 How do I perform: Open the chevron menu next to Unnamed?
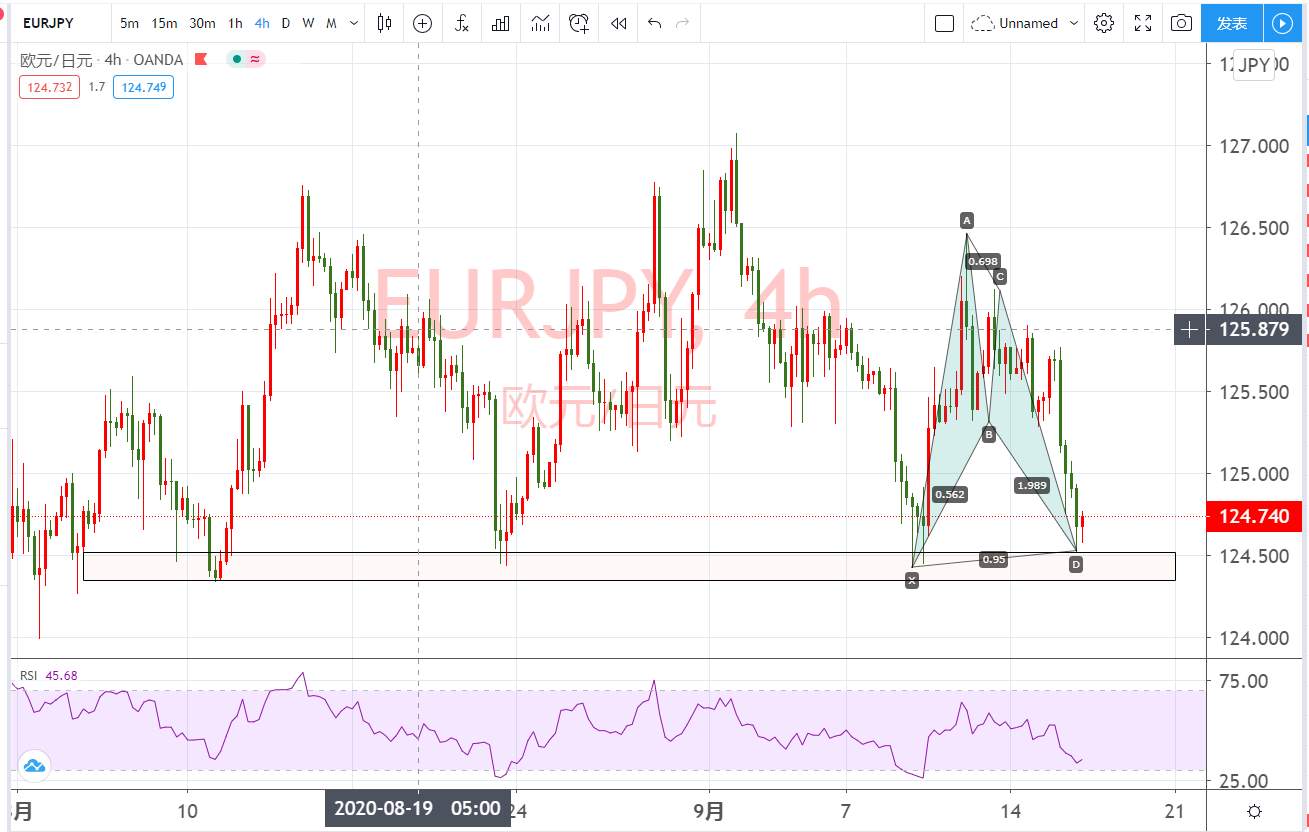[x=1074, y=23]
